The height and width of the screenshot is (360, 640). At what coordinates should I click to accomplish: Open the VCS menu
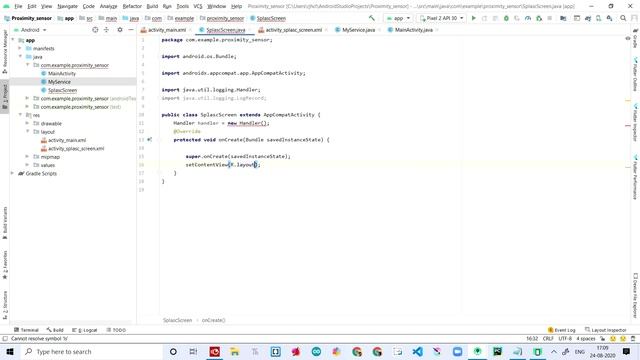[198, 6]
